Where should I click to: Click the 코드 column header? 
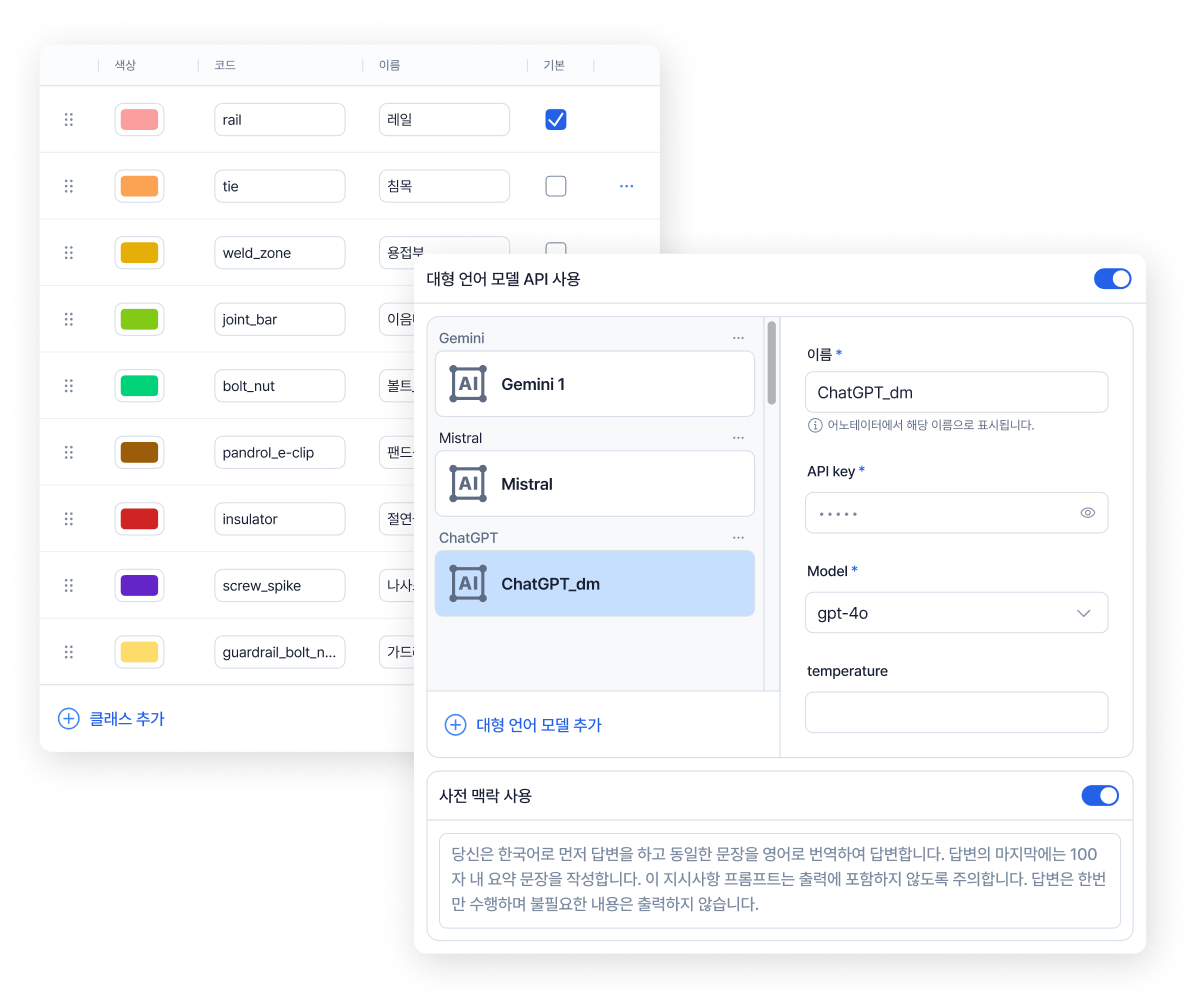pos(225,65)
